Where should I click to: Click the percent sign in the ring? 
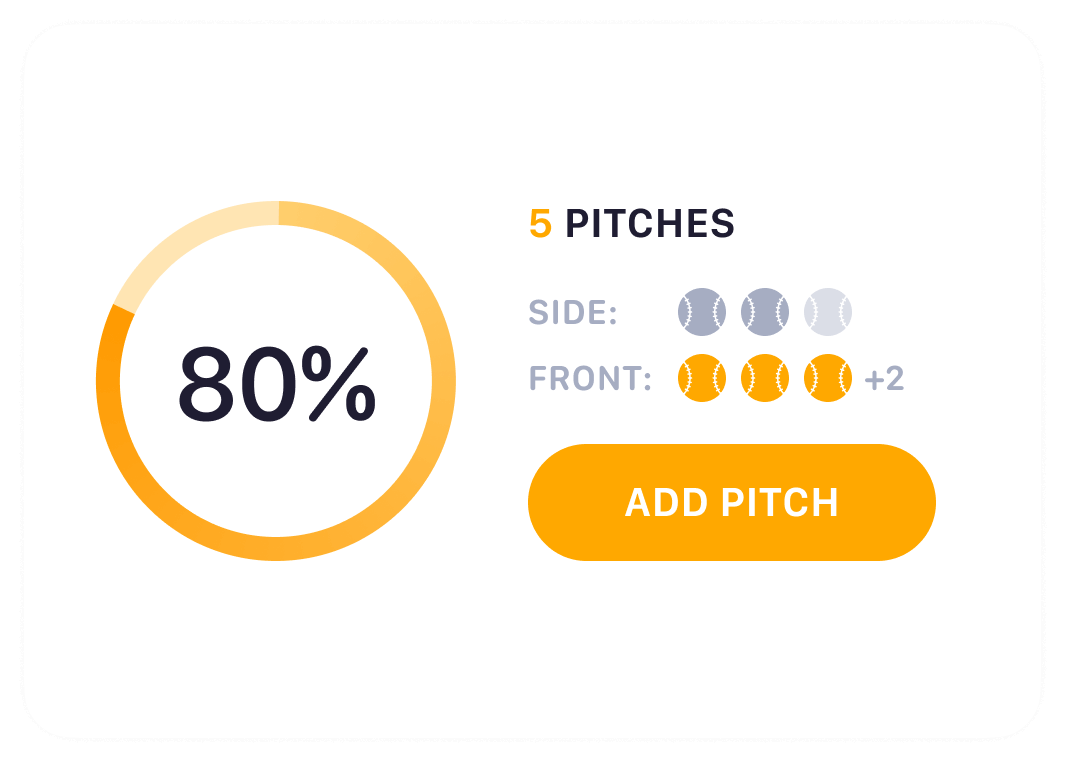point(338,384)
